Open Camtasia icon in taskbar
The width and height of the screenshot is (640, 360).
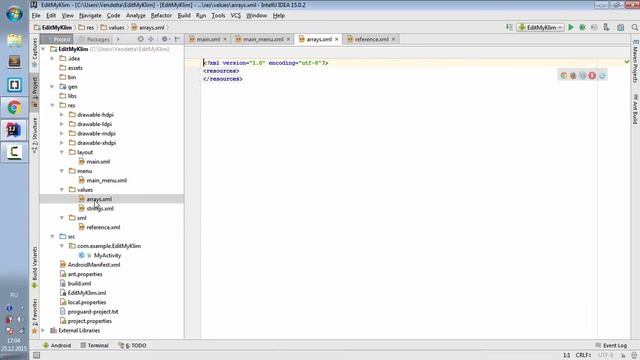(x=14, y=152)
